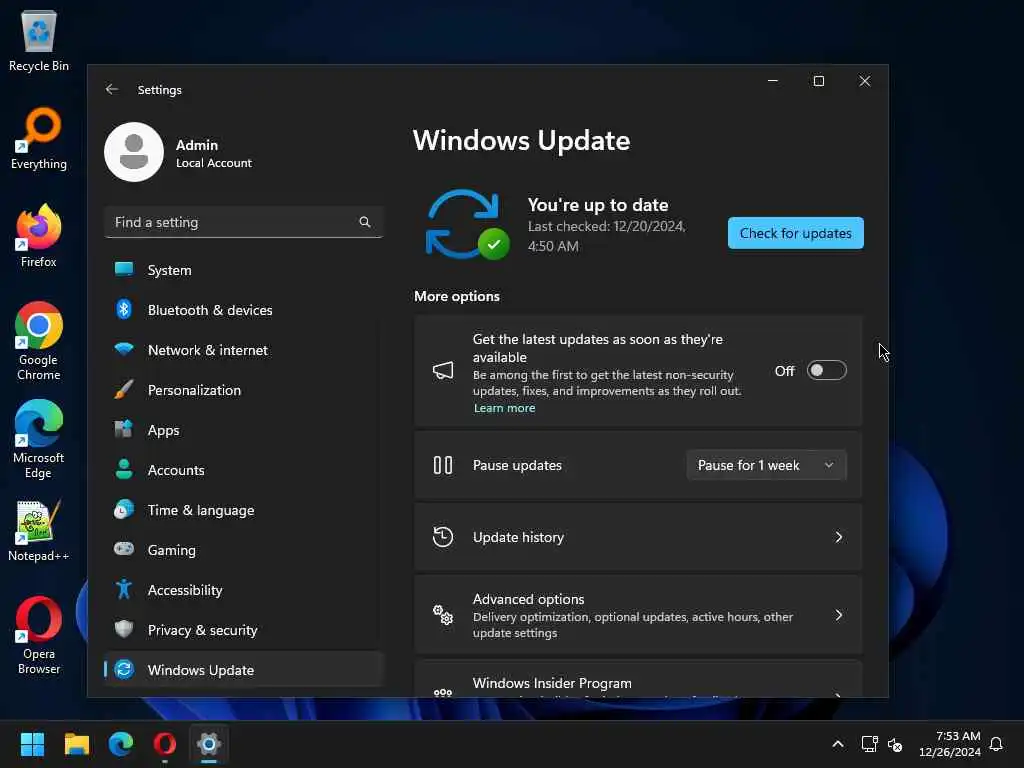This screenshot has width=1024, height=768.
Task: Select Personalization in sidebar
Action: (x=244, y=390)
